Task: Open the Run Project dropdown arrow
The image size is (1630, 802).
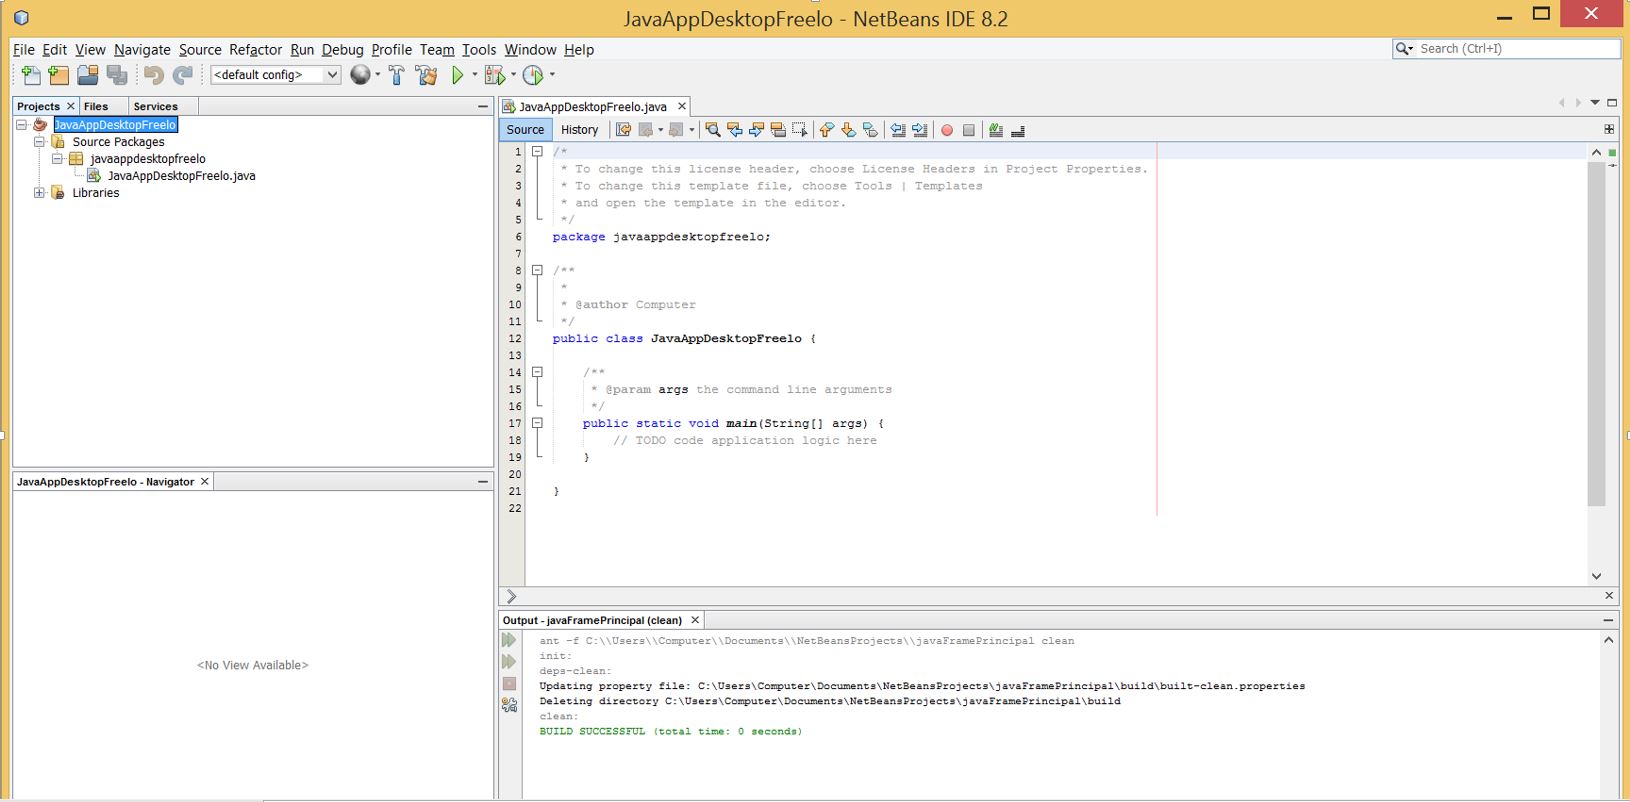Action: tap(475, 75)
